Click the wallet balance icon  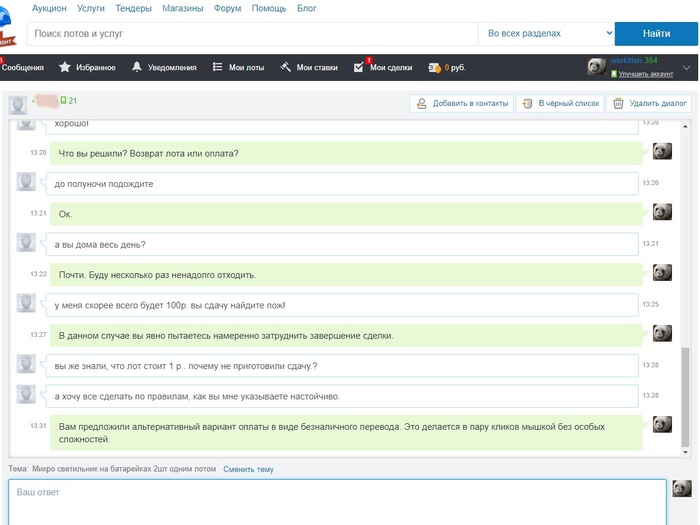(434, 67)
